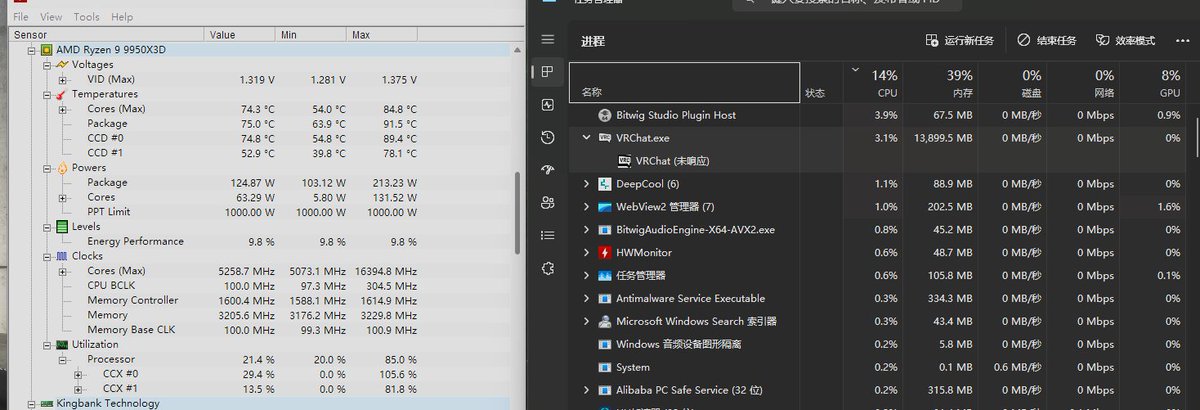The width and height of the screenshot is (1200, 410).
Task: Click the VRChat.exe process icon
Action: 605,138
